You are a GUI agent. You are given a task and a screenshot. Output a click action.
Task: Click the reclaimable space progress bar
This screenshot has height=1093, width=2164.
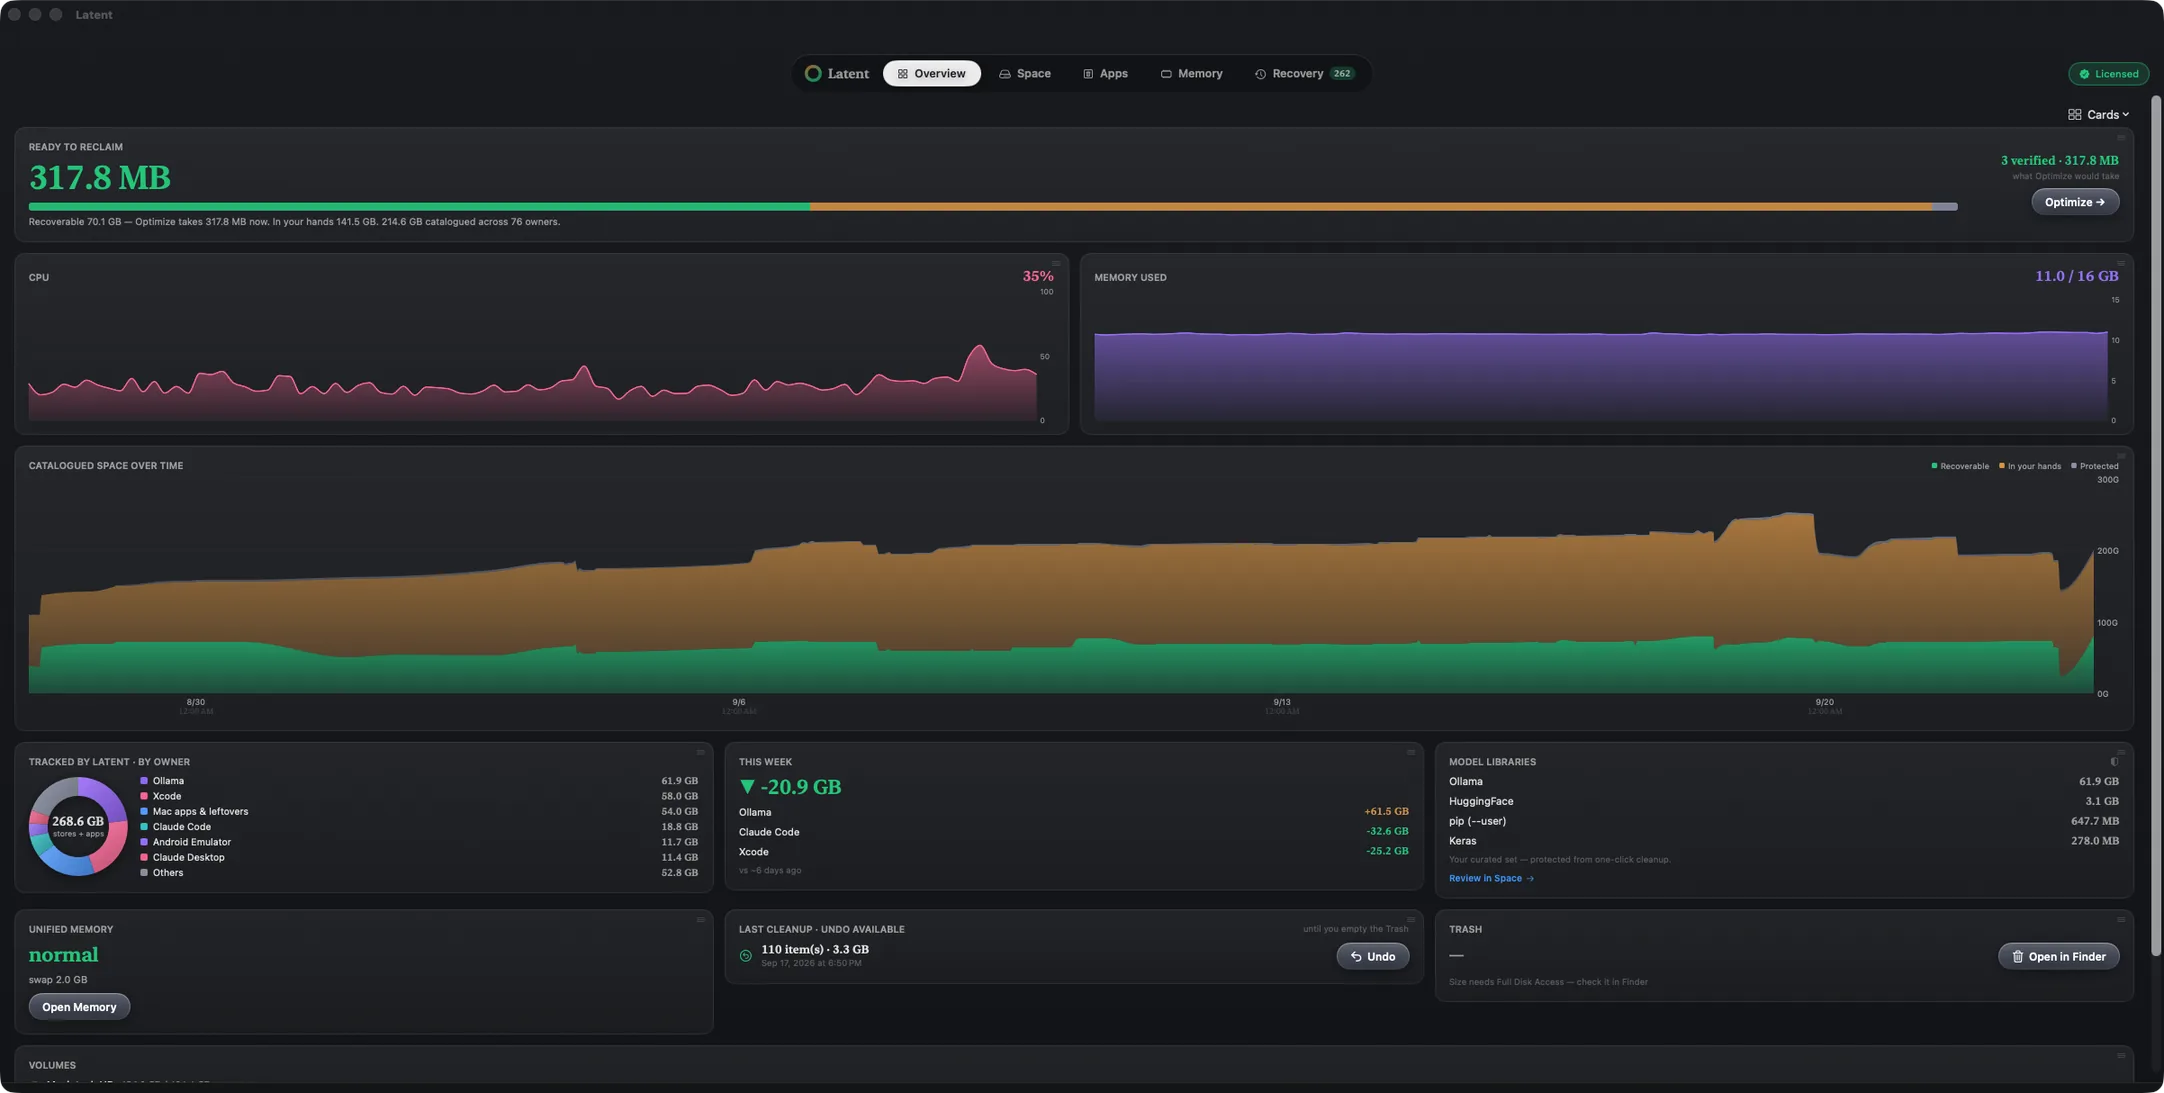click(993, 207)
